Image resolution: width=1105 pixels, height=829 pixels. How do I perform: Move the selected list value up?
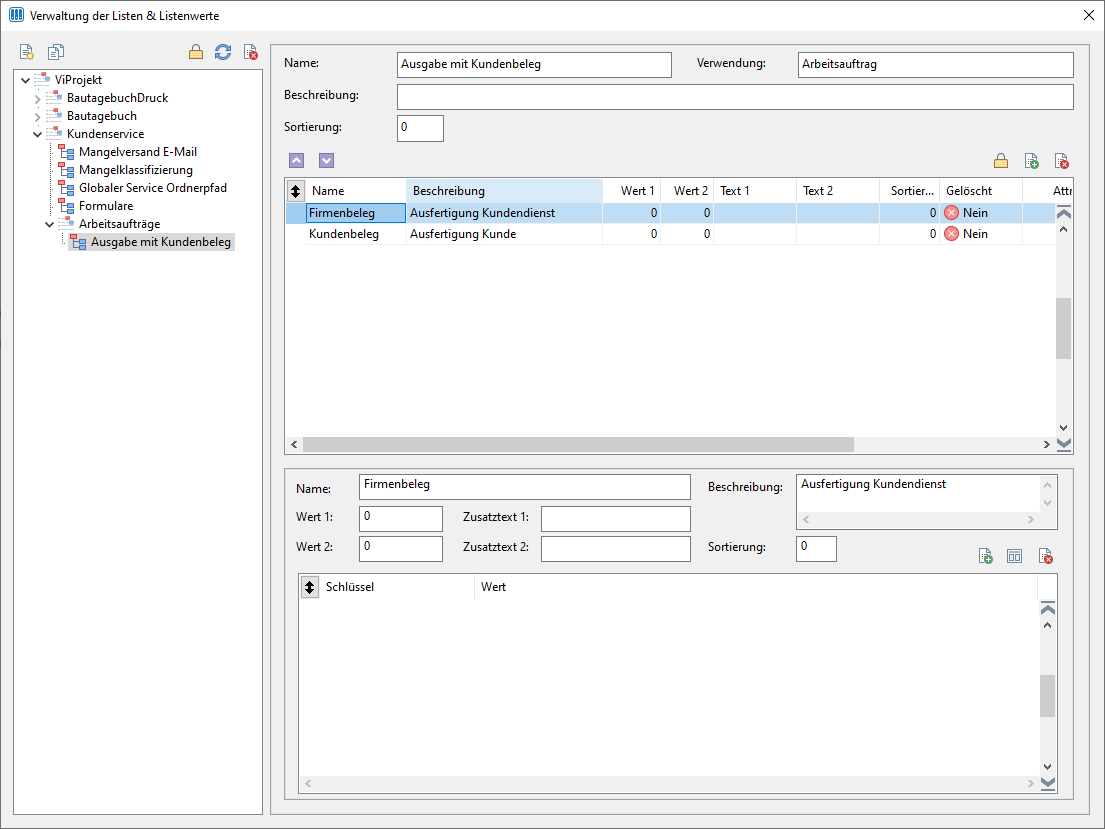(x=297, y=161)
